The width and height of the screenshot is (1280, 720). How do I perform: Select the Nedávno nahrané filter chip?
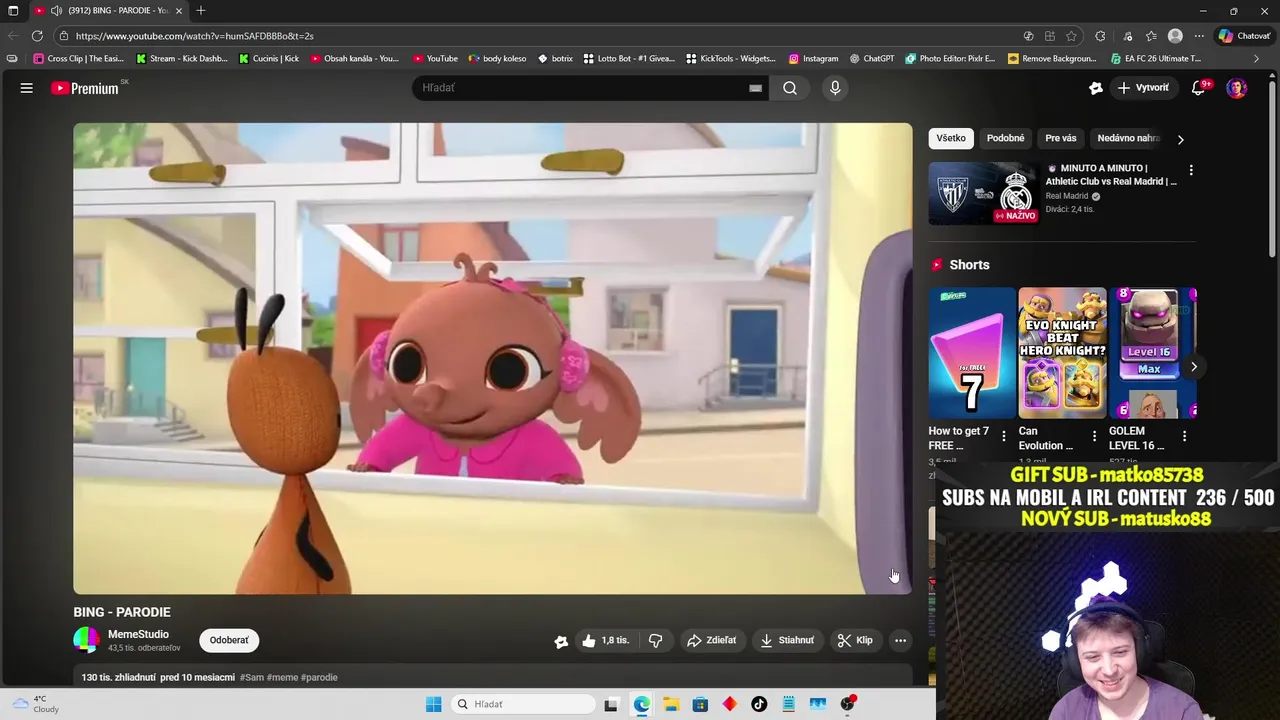[1127, 138]
